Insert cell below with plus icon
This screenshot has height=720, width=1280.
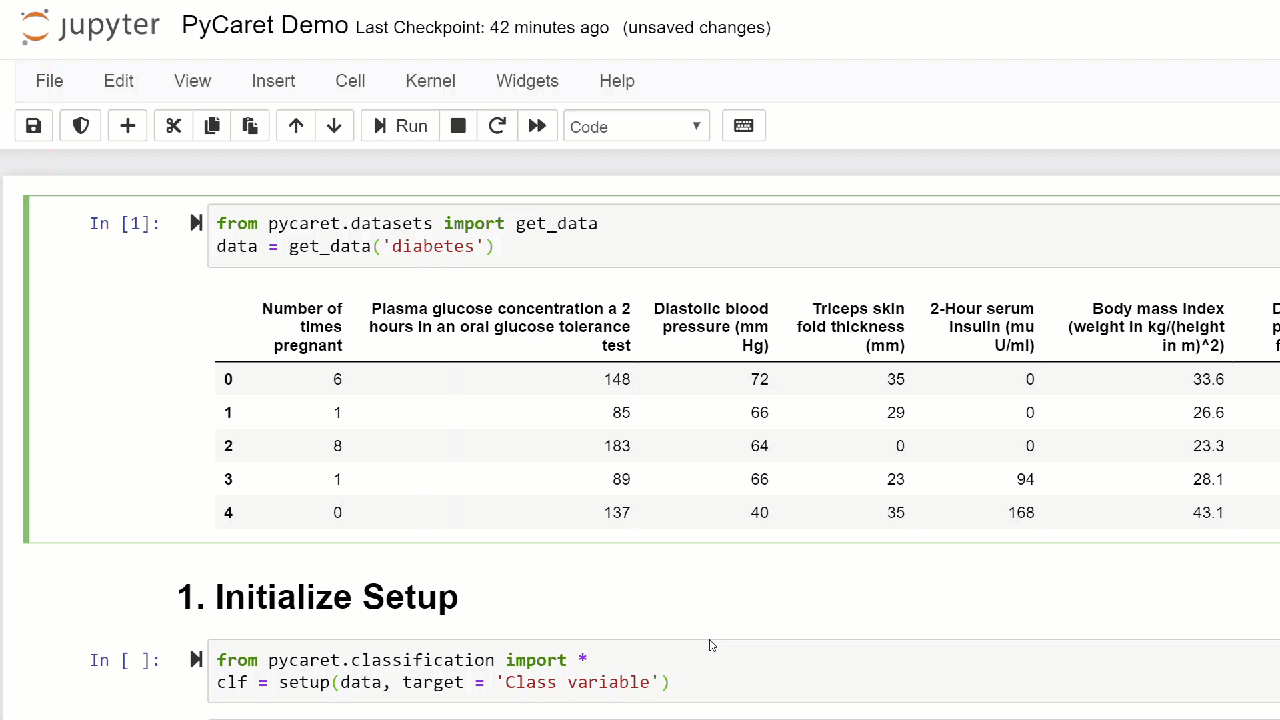click(128, 126)
